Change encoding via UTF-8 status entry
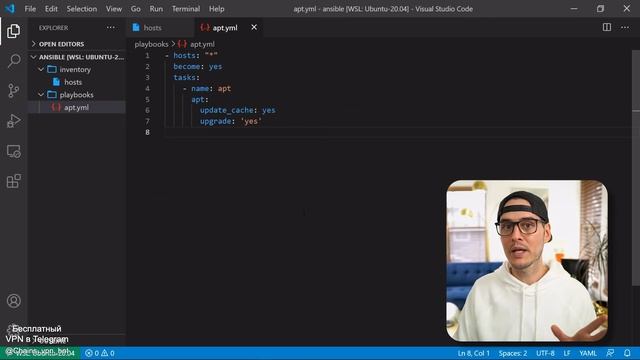Screen dimensions: 640x360 [545, 353]
